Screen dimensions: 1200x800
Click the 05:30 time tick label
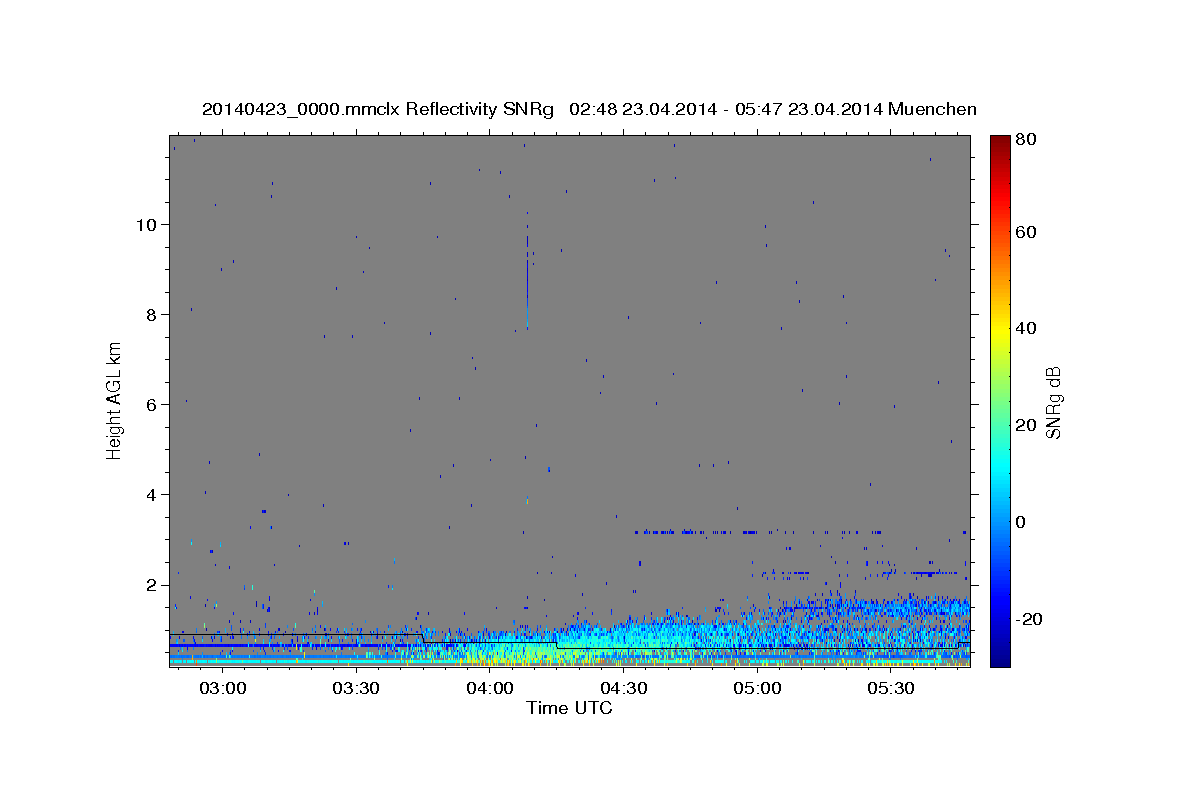[x=891, y=688]
